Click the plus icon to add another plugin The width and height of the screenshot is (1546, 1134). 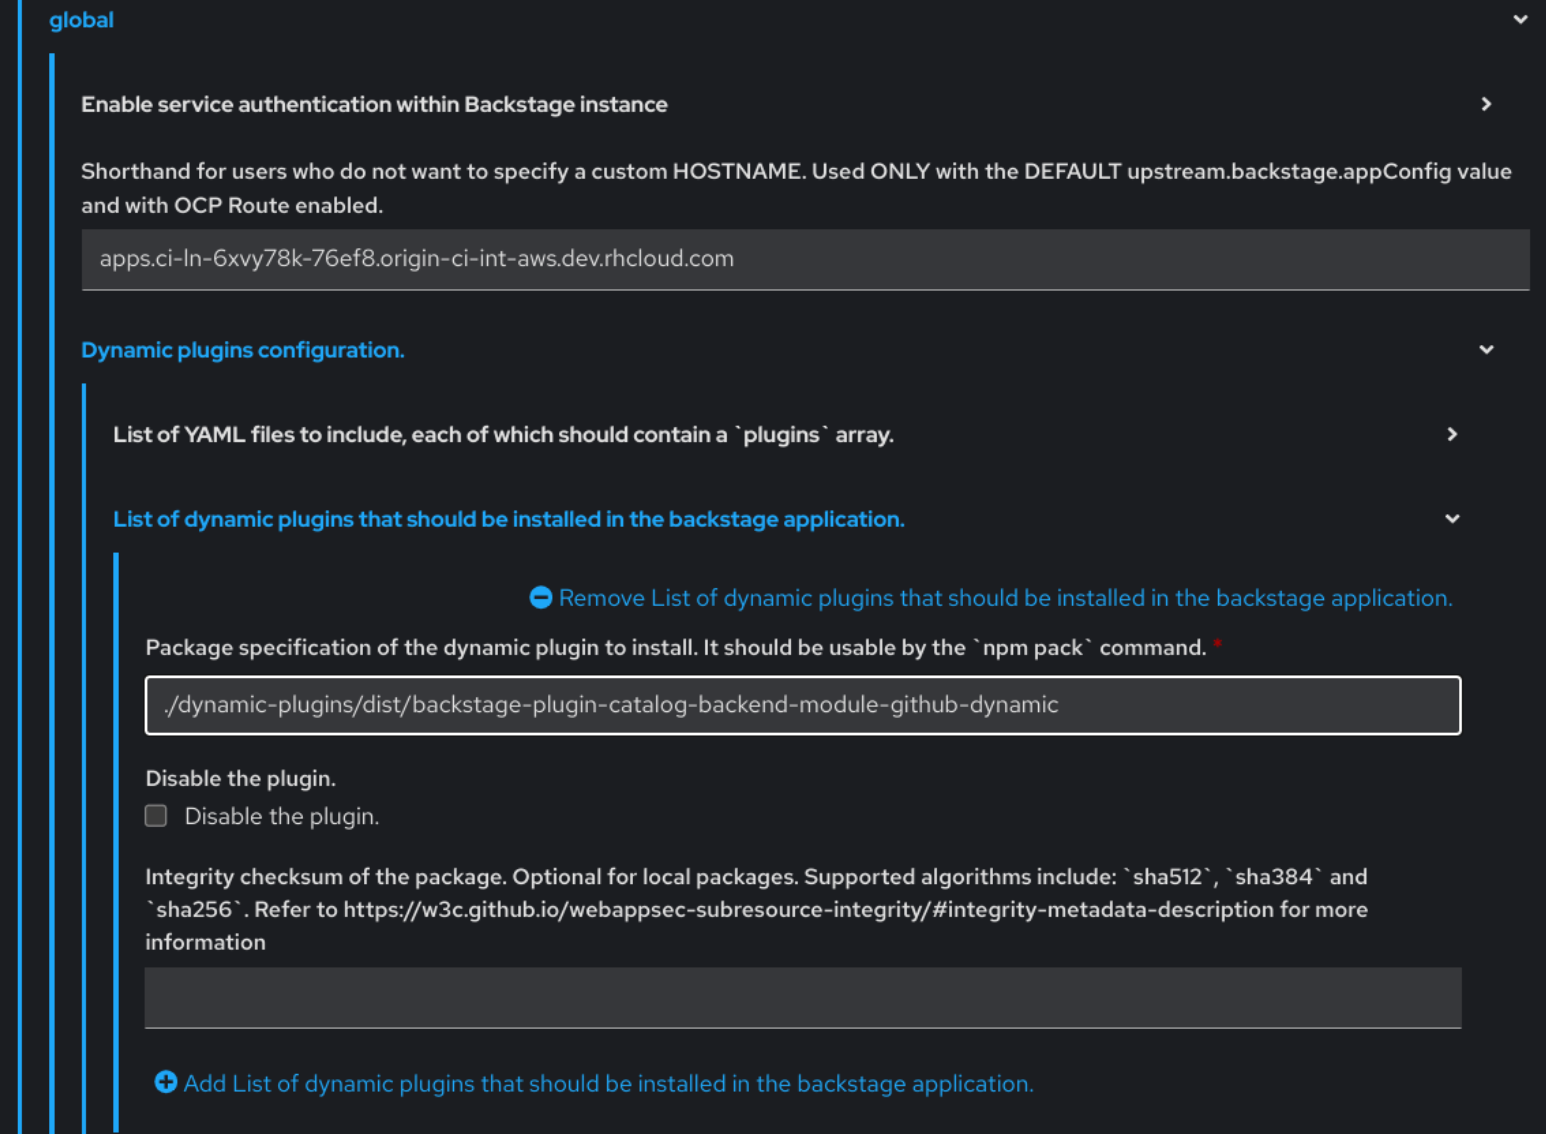coord(166,1082)
